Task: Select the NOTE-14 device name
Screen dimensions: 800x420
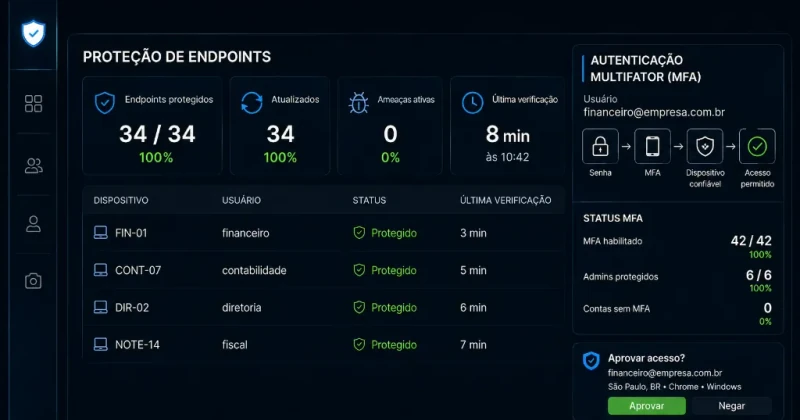Action: click(x=137, y=345)
